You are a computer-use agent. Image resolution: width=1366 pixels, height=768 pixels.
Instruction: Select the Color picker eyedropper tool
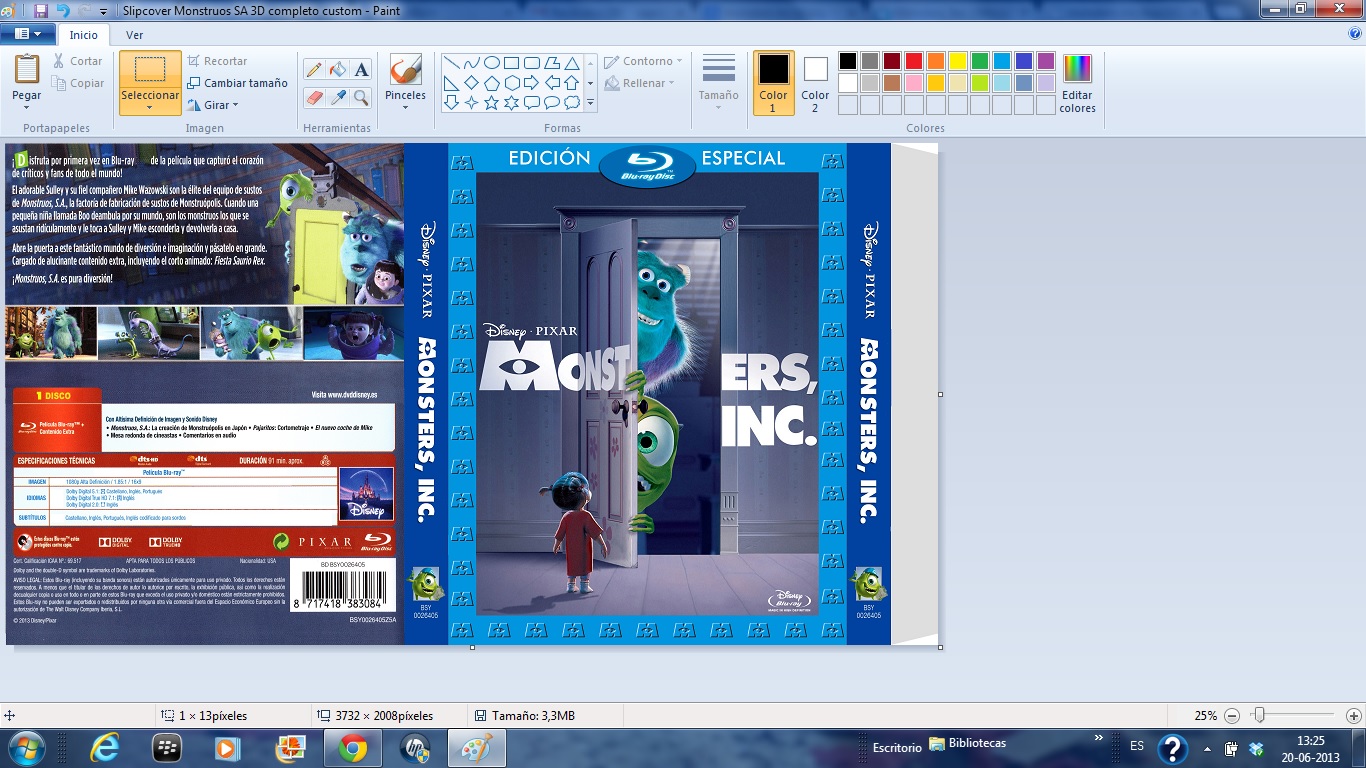[x=338, y=97]
